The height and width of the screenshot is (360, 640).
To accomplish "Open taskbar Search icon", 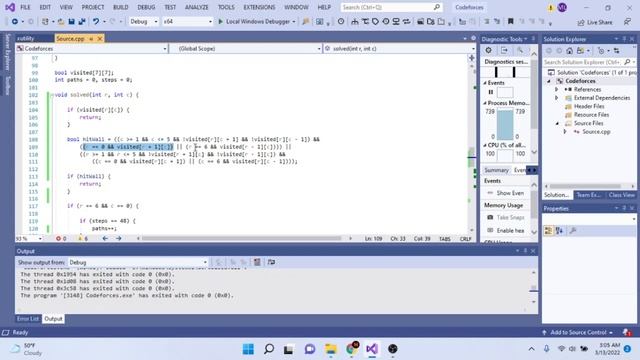I will tap(269, 349).
